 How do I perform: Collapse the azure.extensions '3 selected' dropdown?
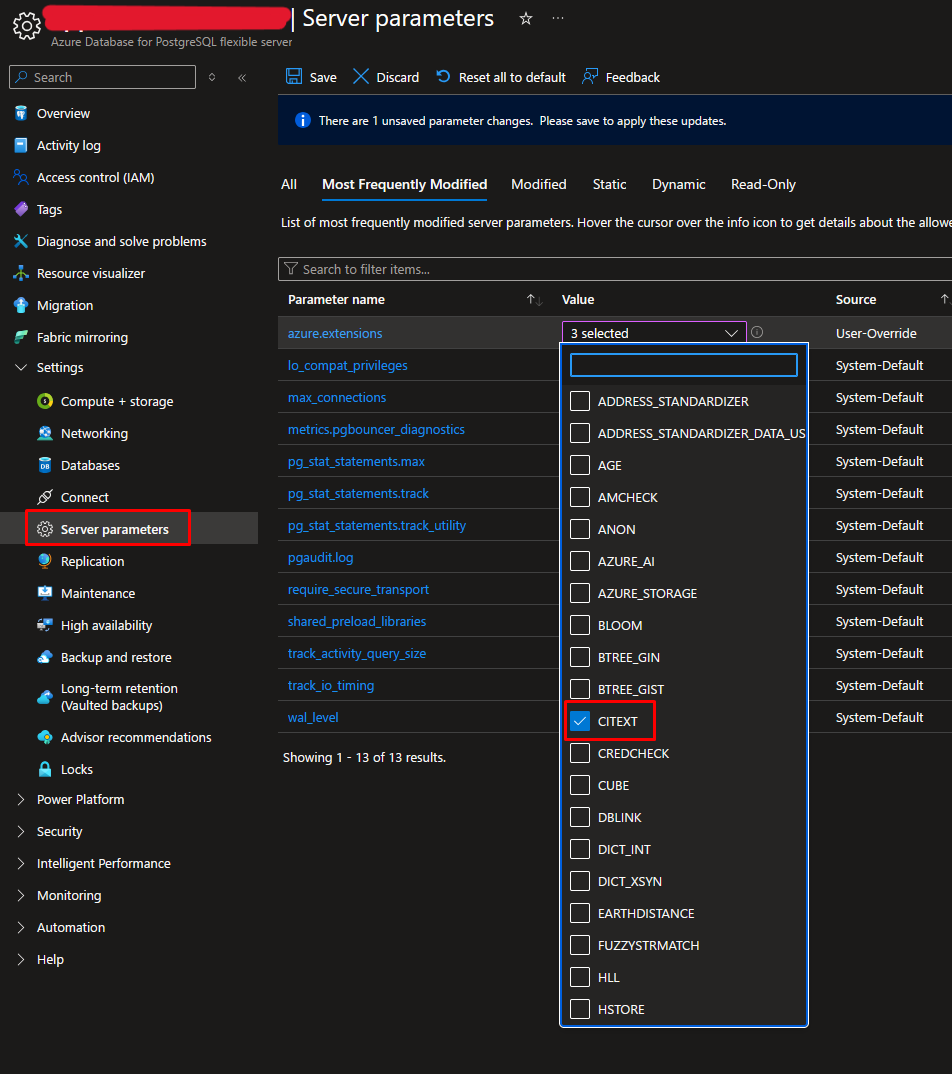click(730, 333)
